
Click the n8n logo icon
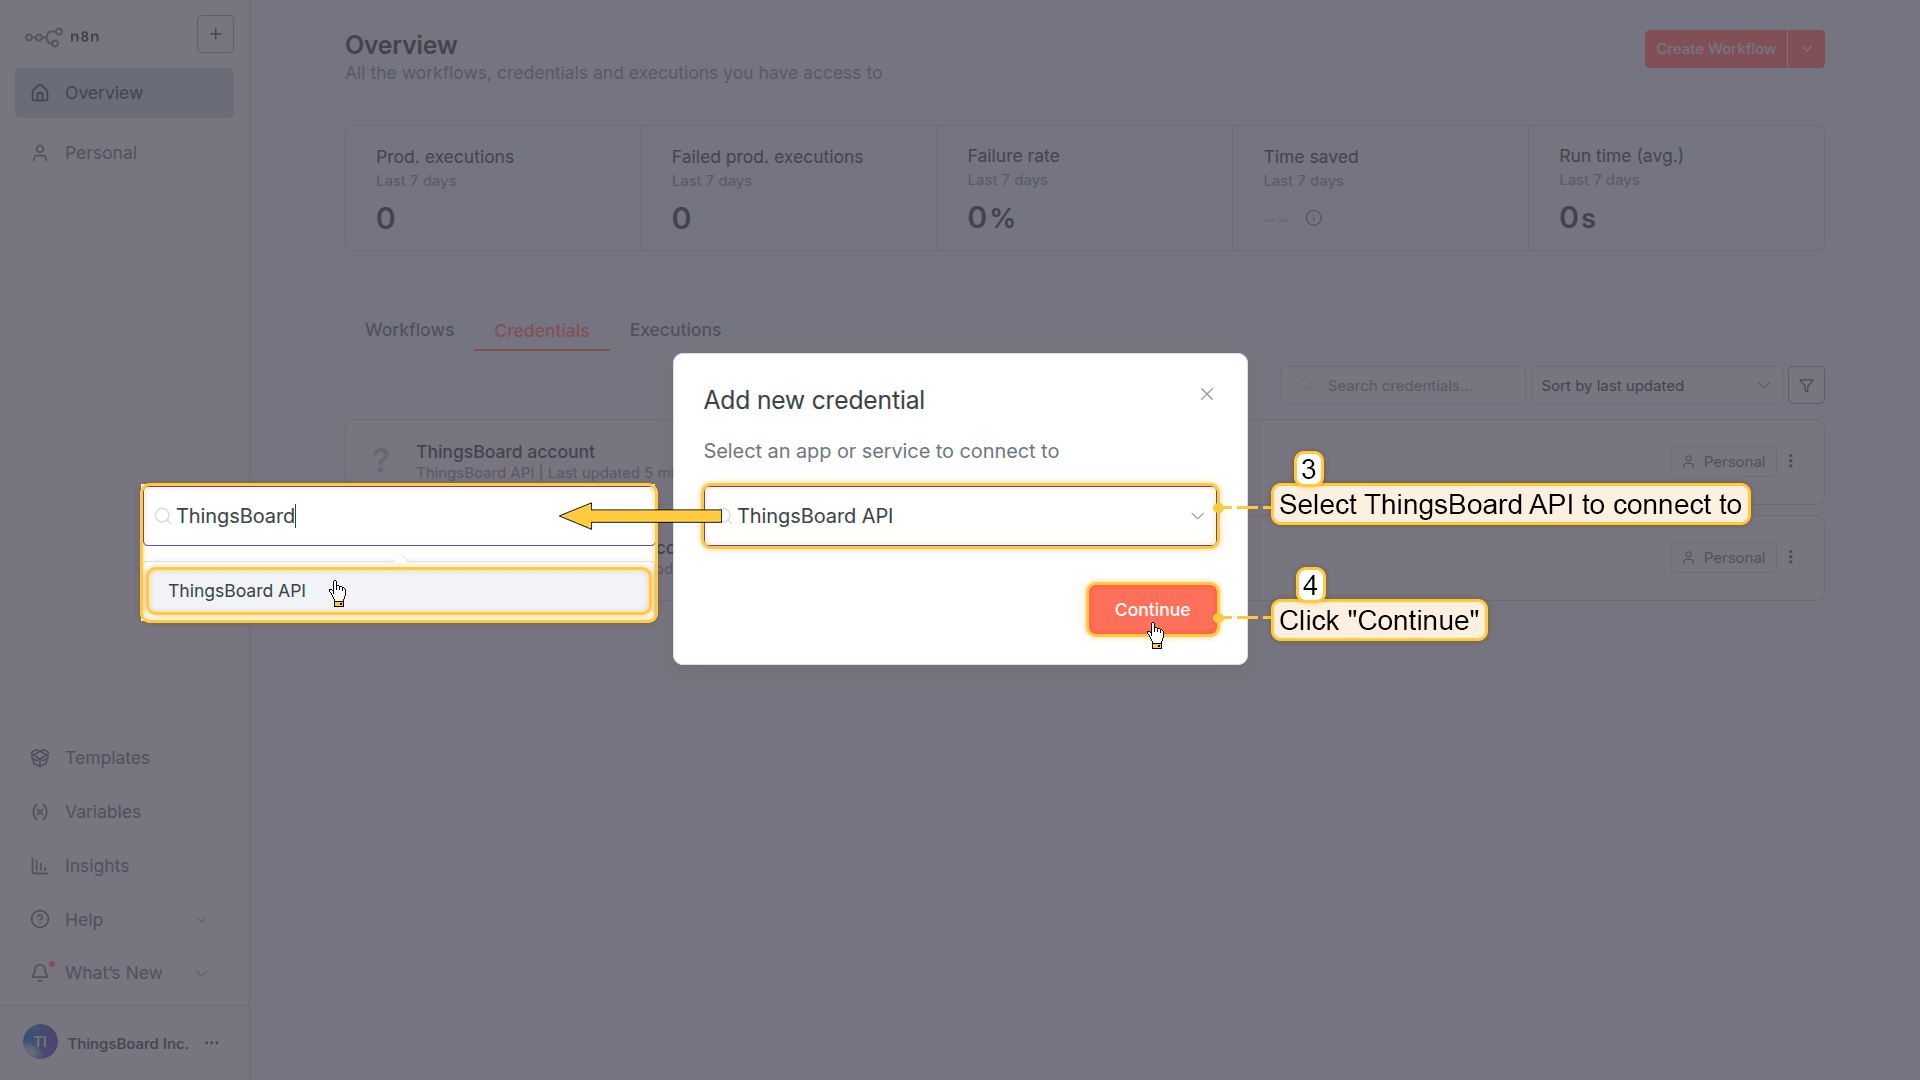point(44,37)
